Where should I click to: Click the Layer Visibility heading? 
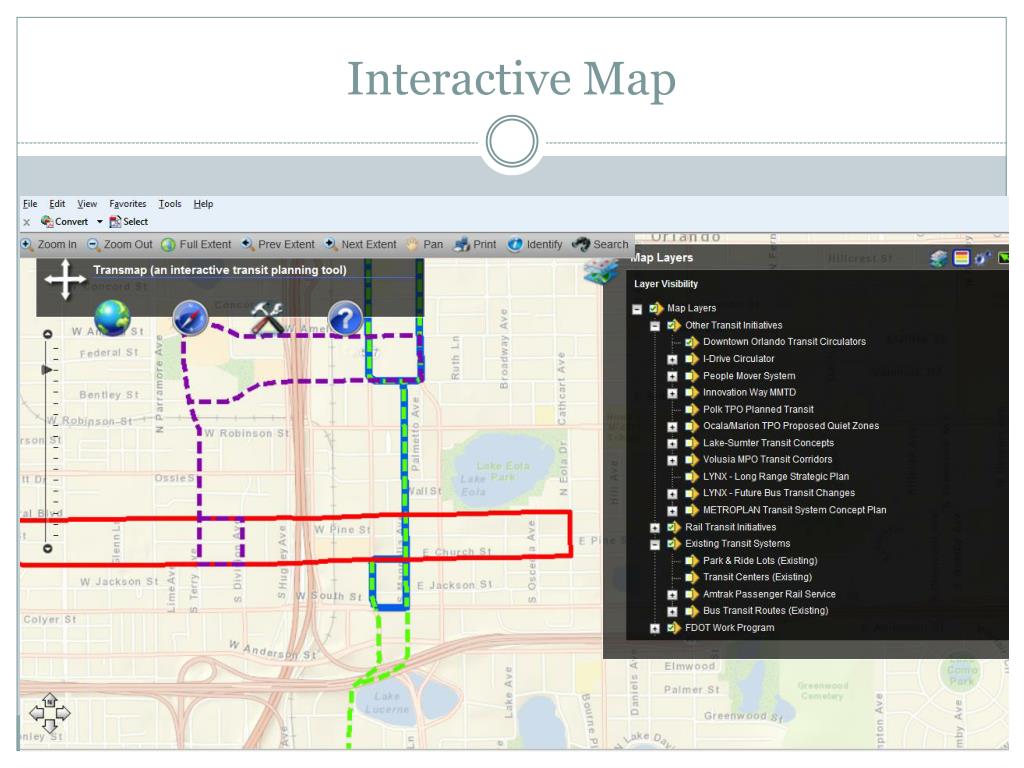(x=665, y=283)
